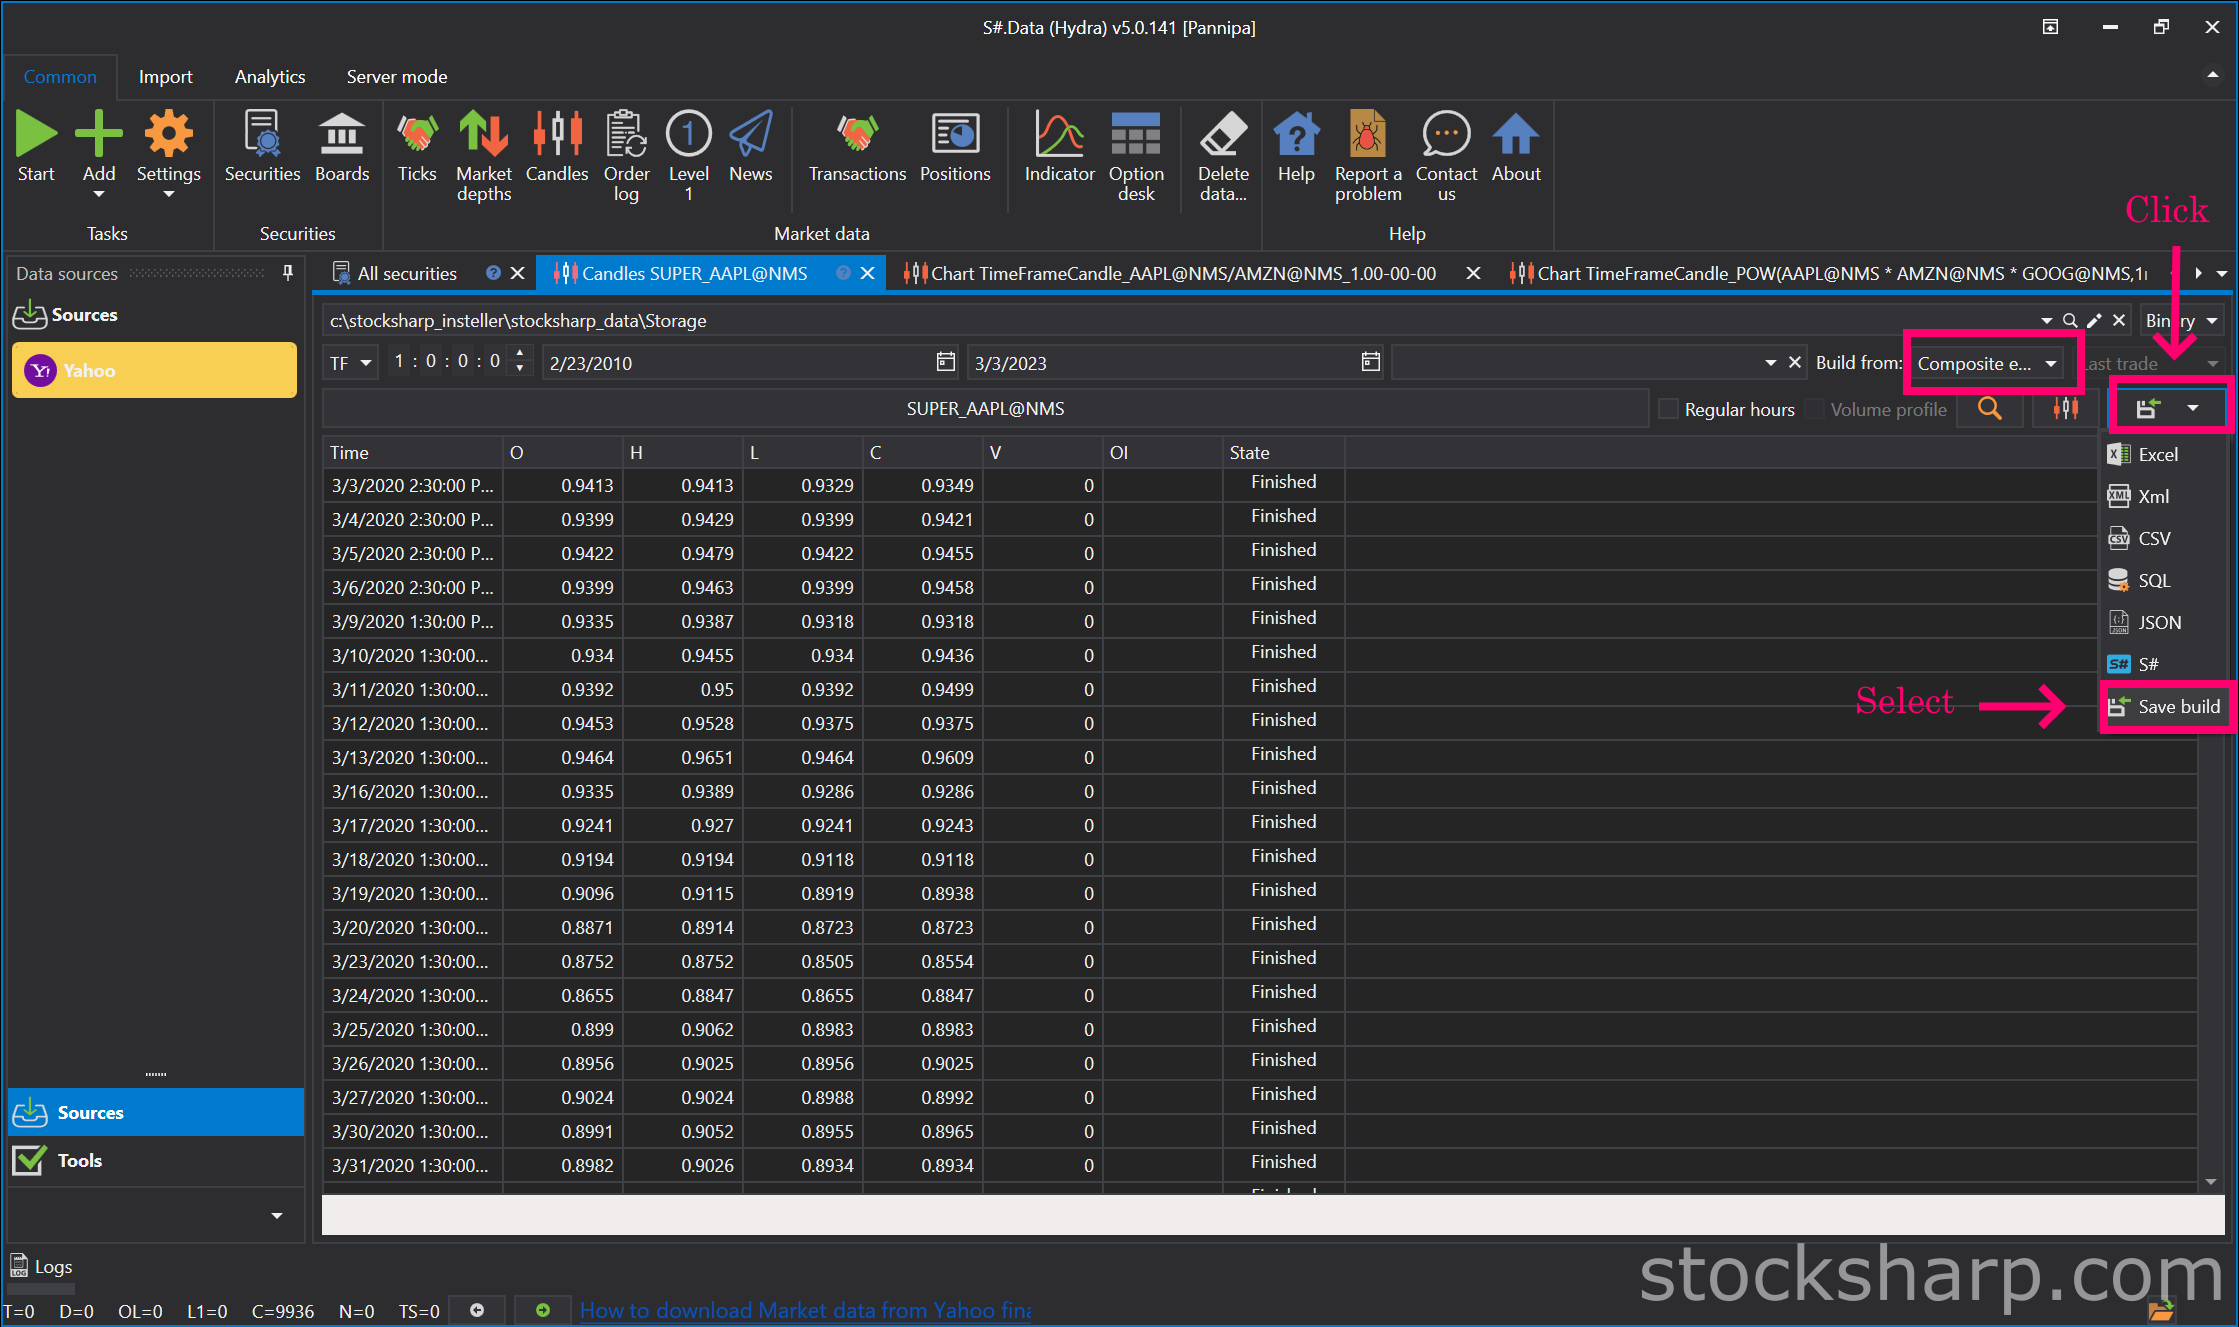Click the orange search magnifier button

[1990, 408]
